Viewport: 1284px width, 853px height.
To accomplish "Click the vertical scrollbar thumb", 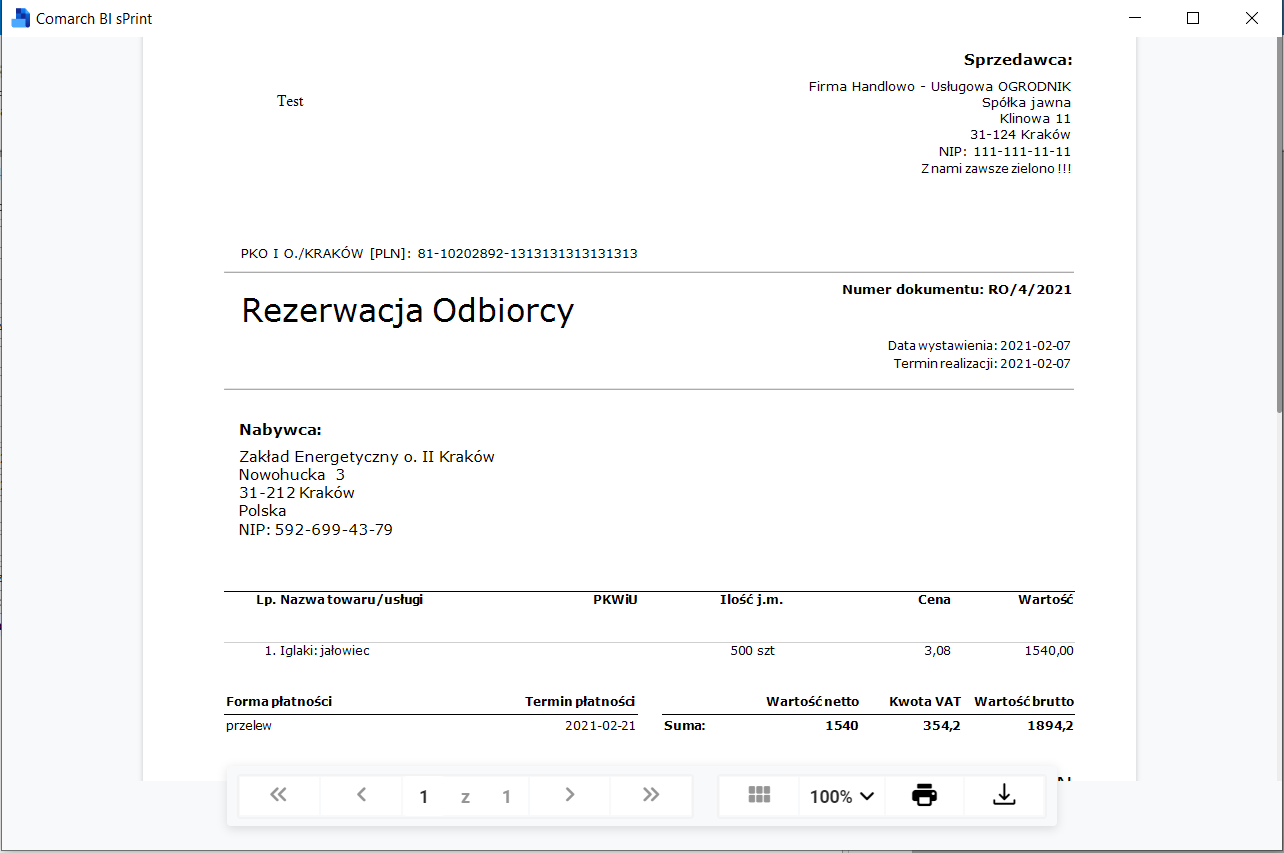I will tap(1279, 226).
